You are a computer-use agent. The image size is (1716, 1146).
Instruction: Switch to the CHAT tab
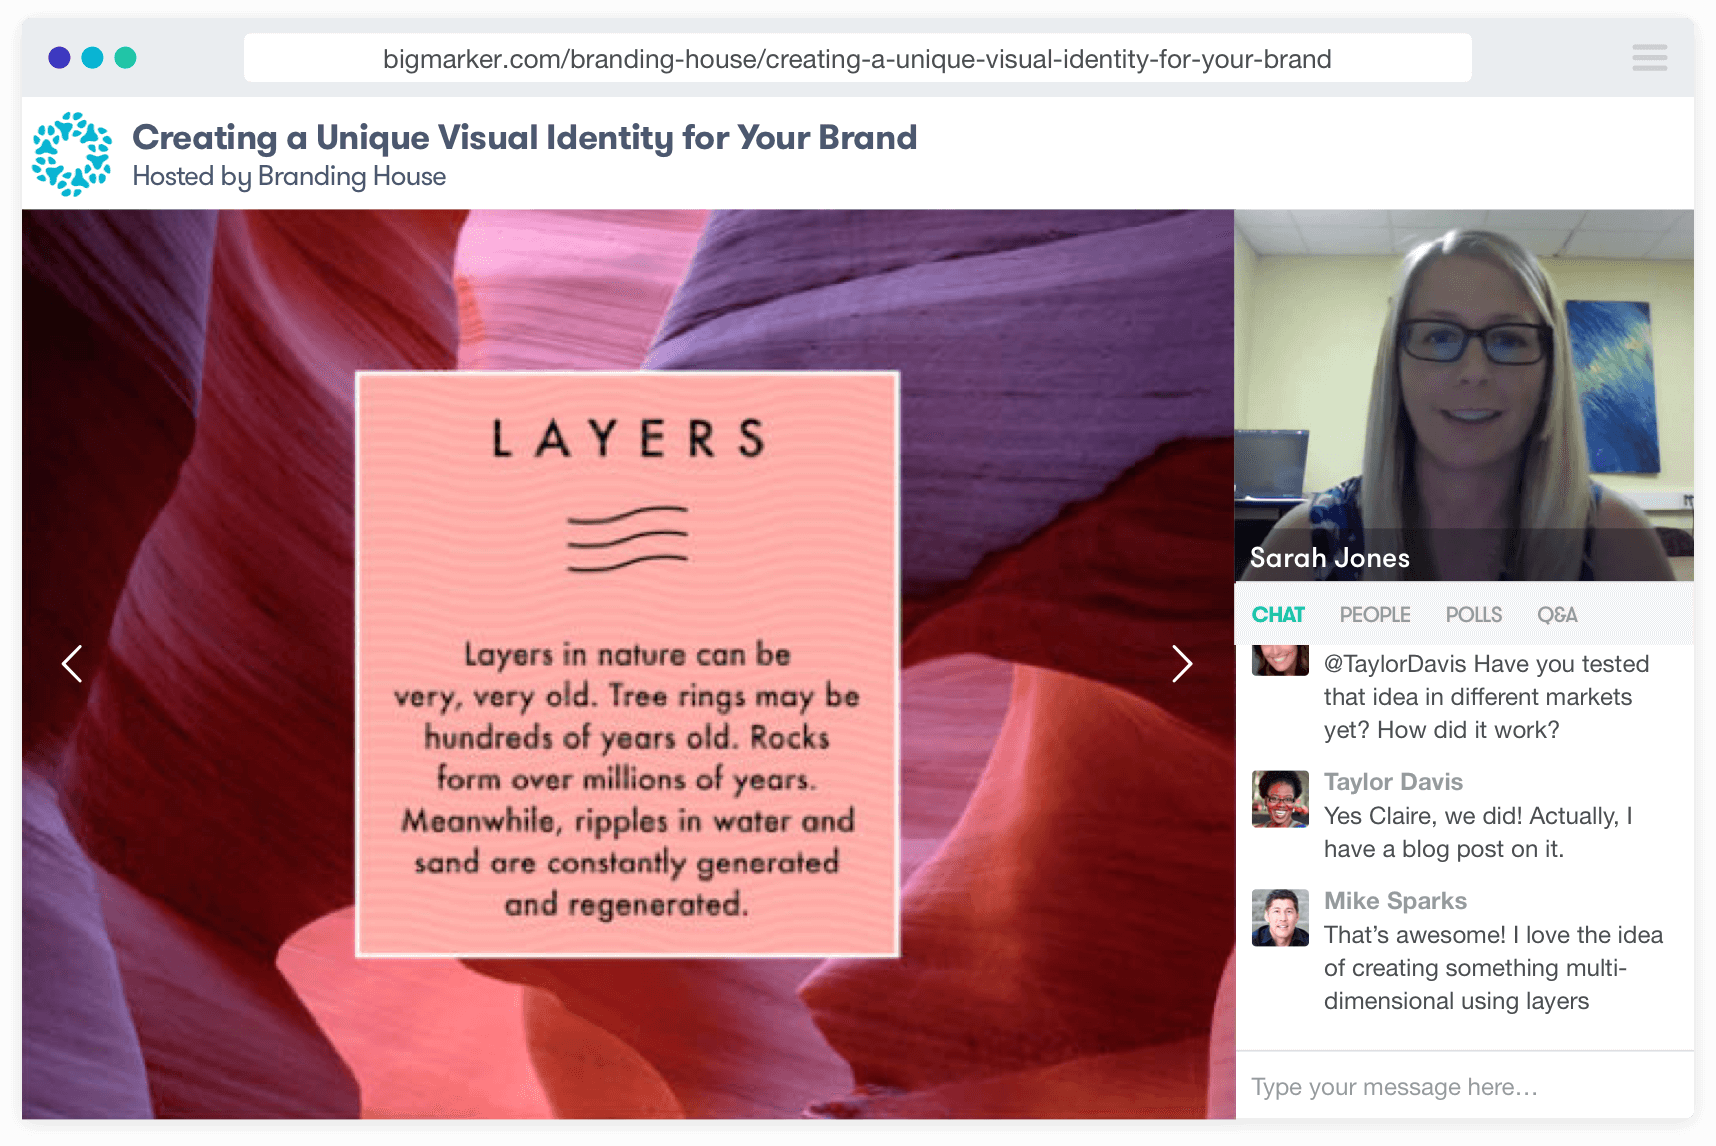(1277, 615)
